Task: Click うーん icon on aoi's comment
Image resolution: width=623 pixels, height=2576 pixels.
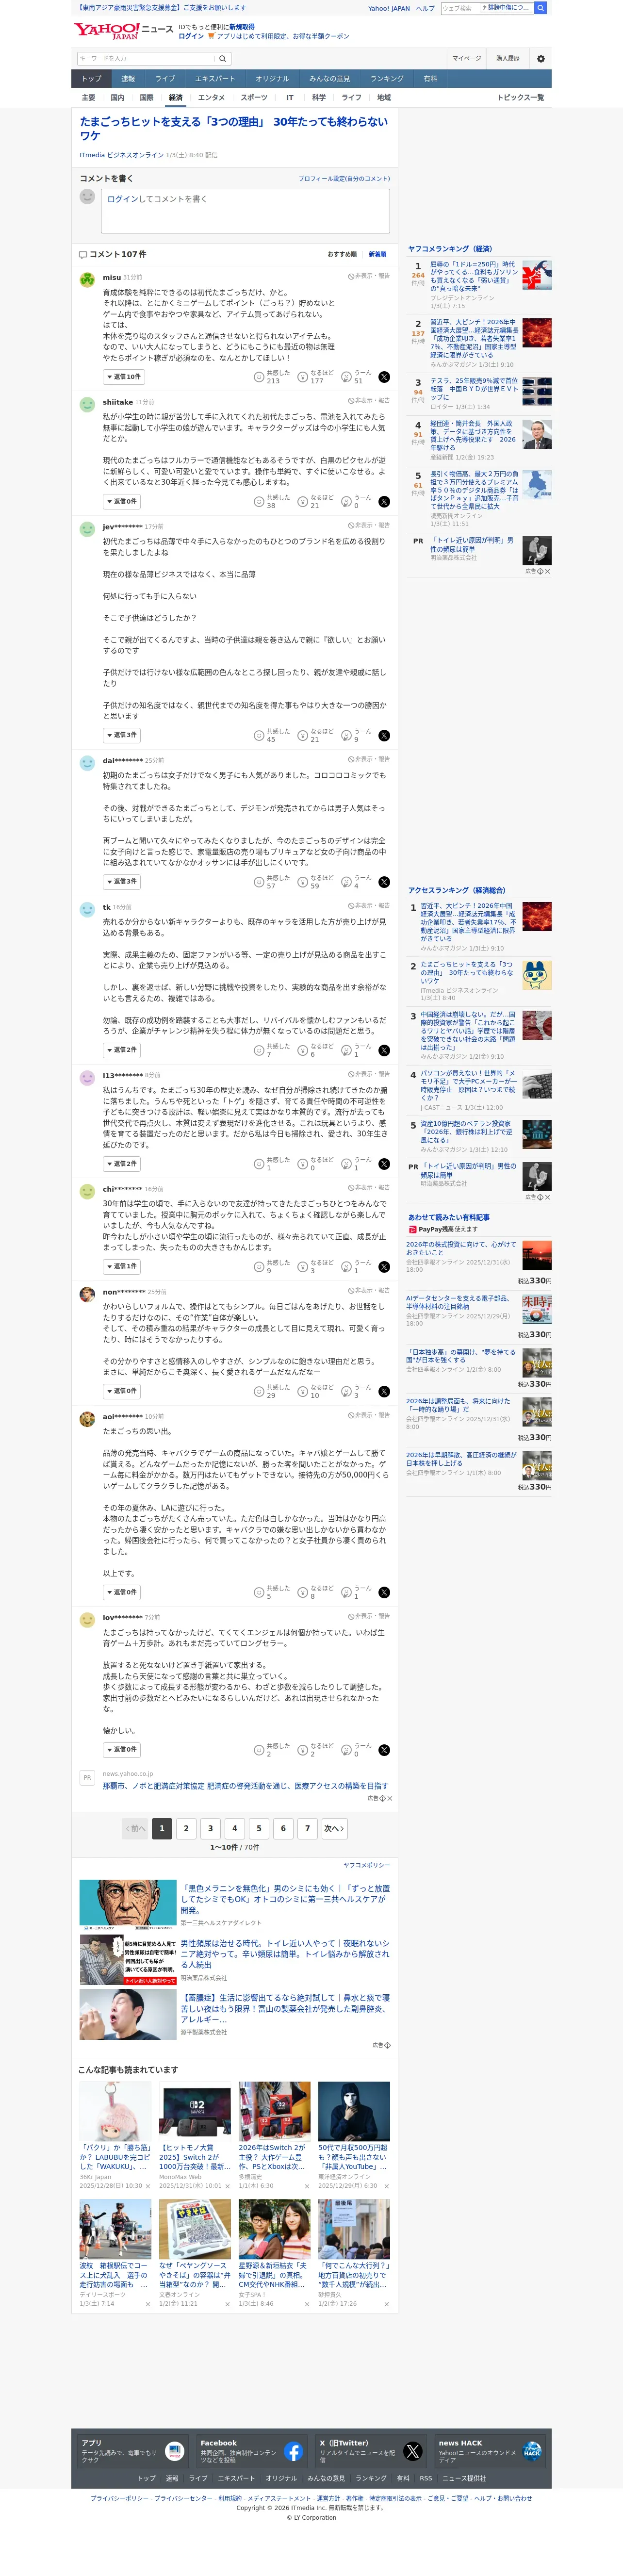Action: click(347, 1592)
